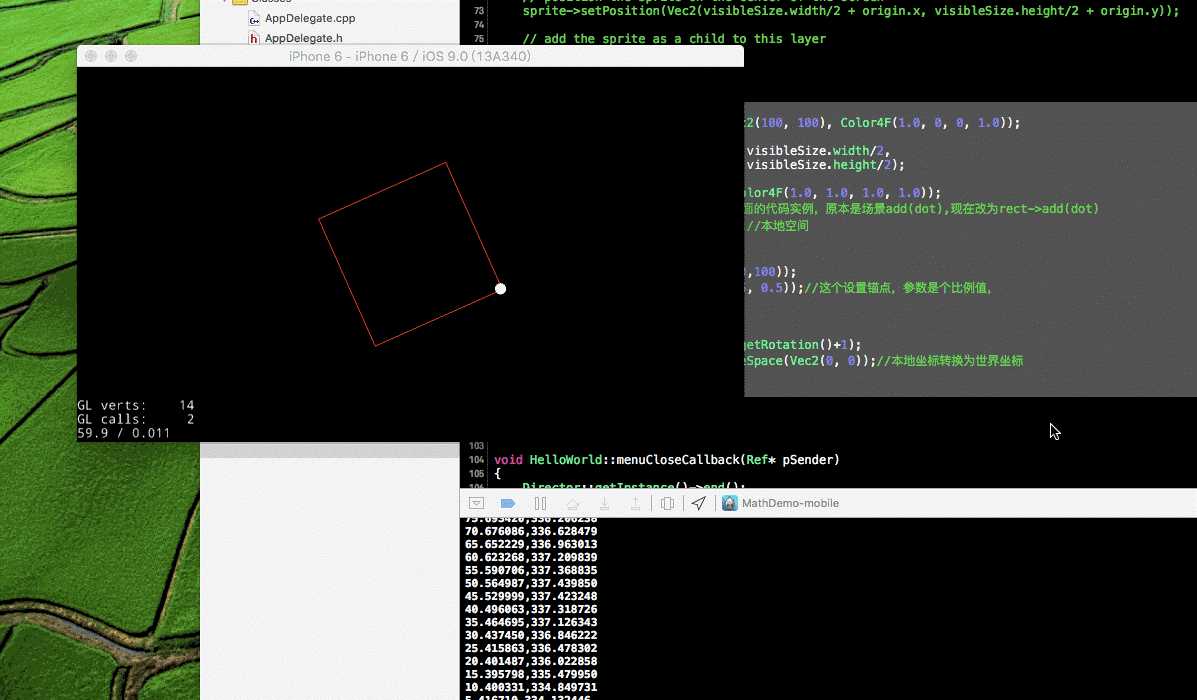Click the Step Over debug icon

point(573,504)
